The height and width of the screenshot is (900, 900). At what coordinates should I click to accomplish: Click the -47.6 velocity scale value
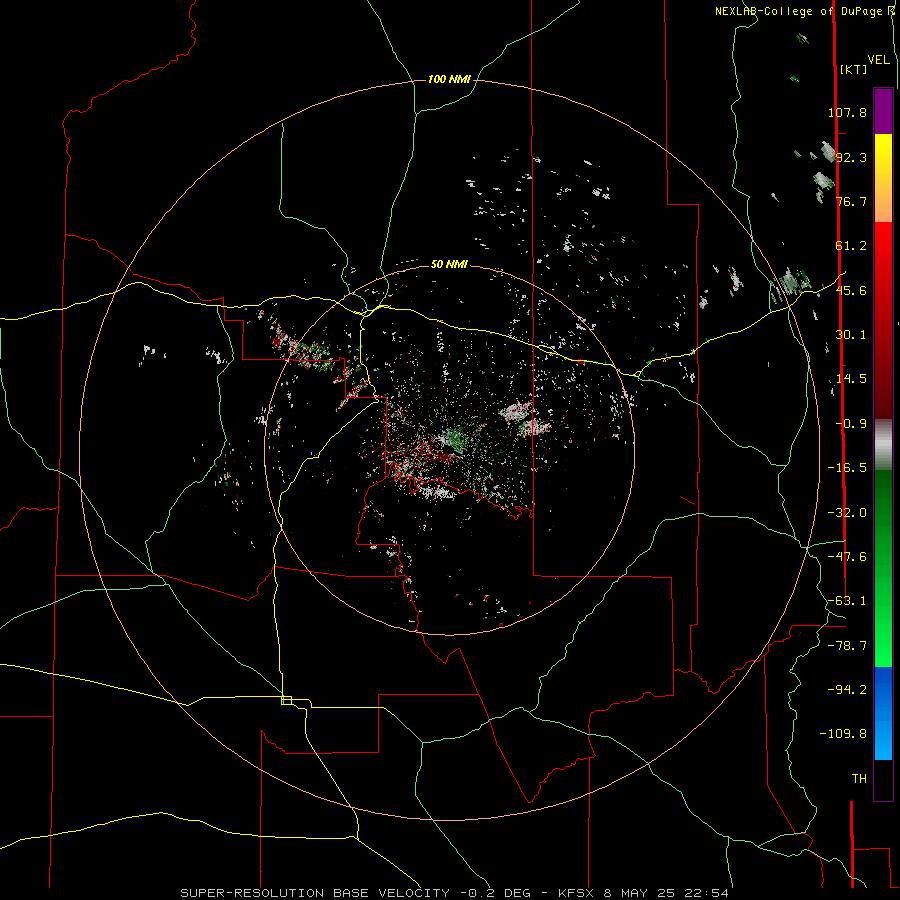coord(847,557)
